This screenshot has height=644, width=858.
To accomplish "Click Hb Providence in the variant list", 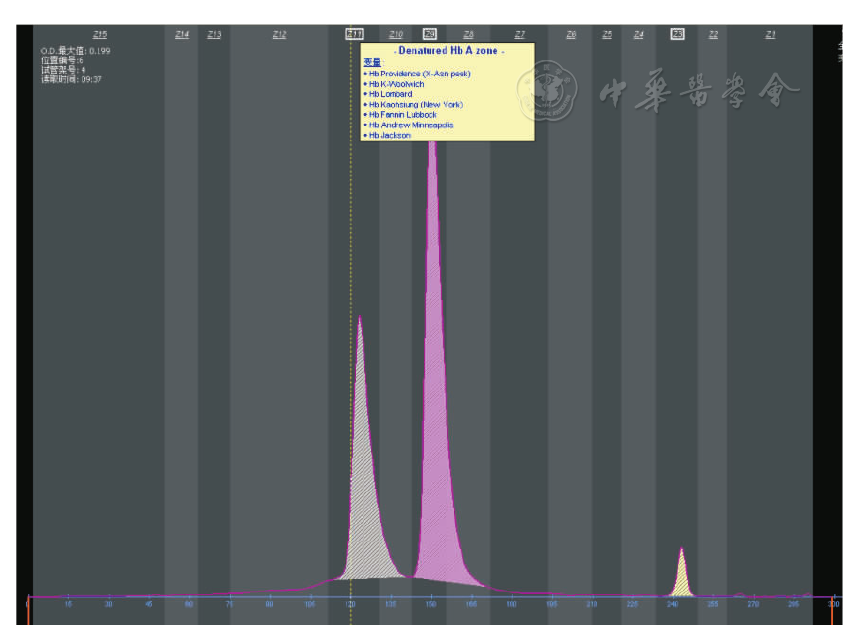I will (x=419, y=74).
